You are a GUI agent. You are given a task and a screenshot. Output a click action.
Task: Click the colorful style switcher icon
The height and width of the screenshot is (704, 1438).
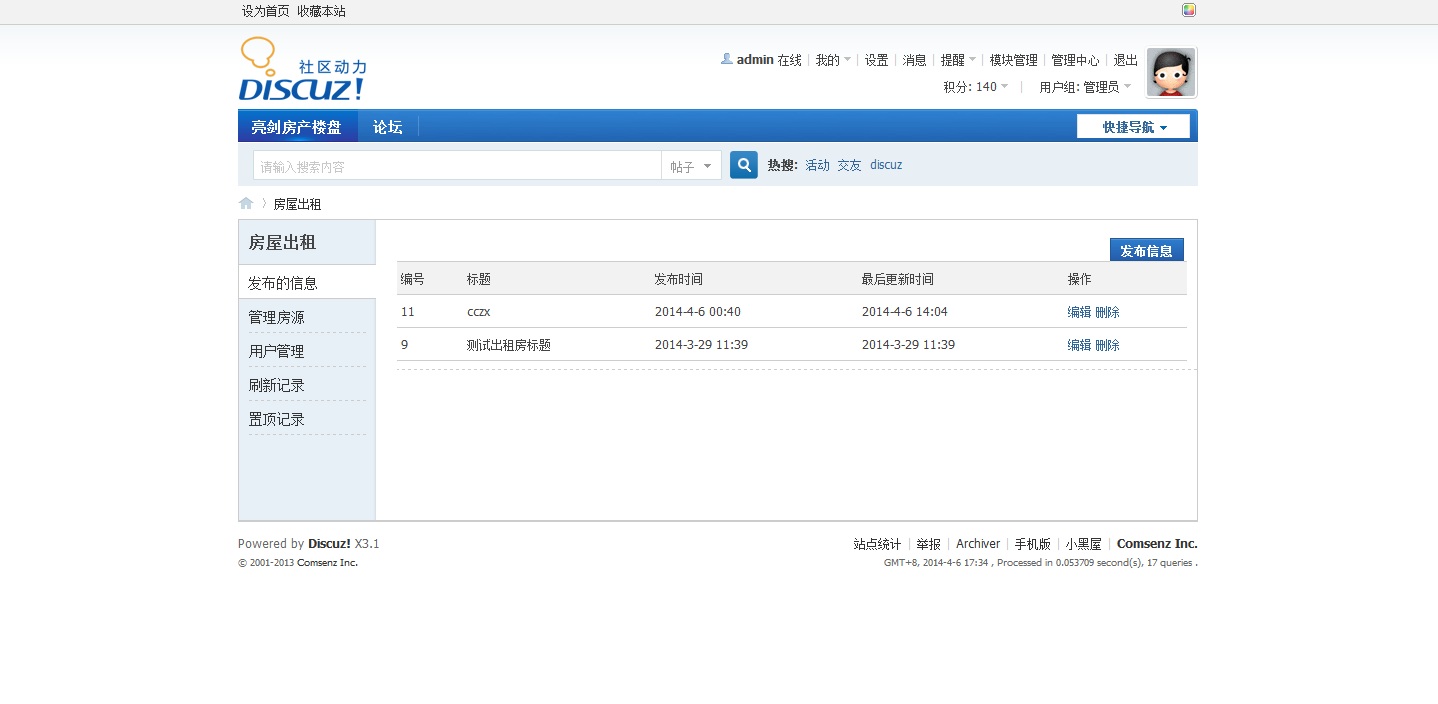(1188, 10)
